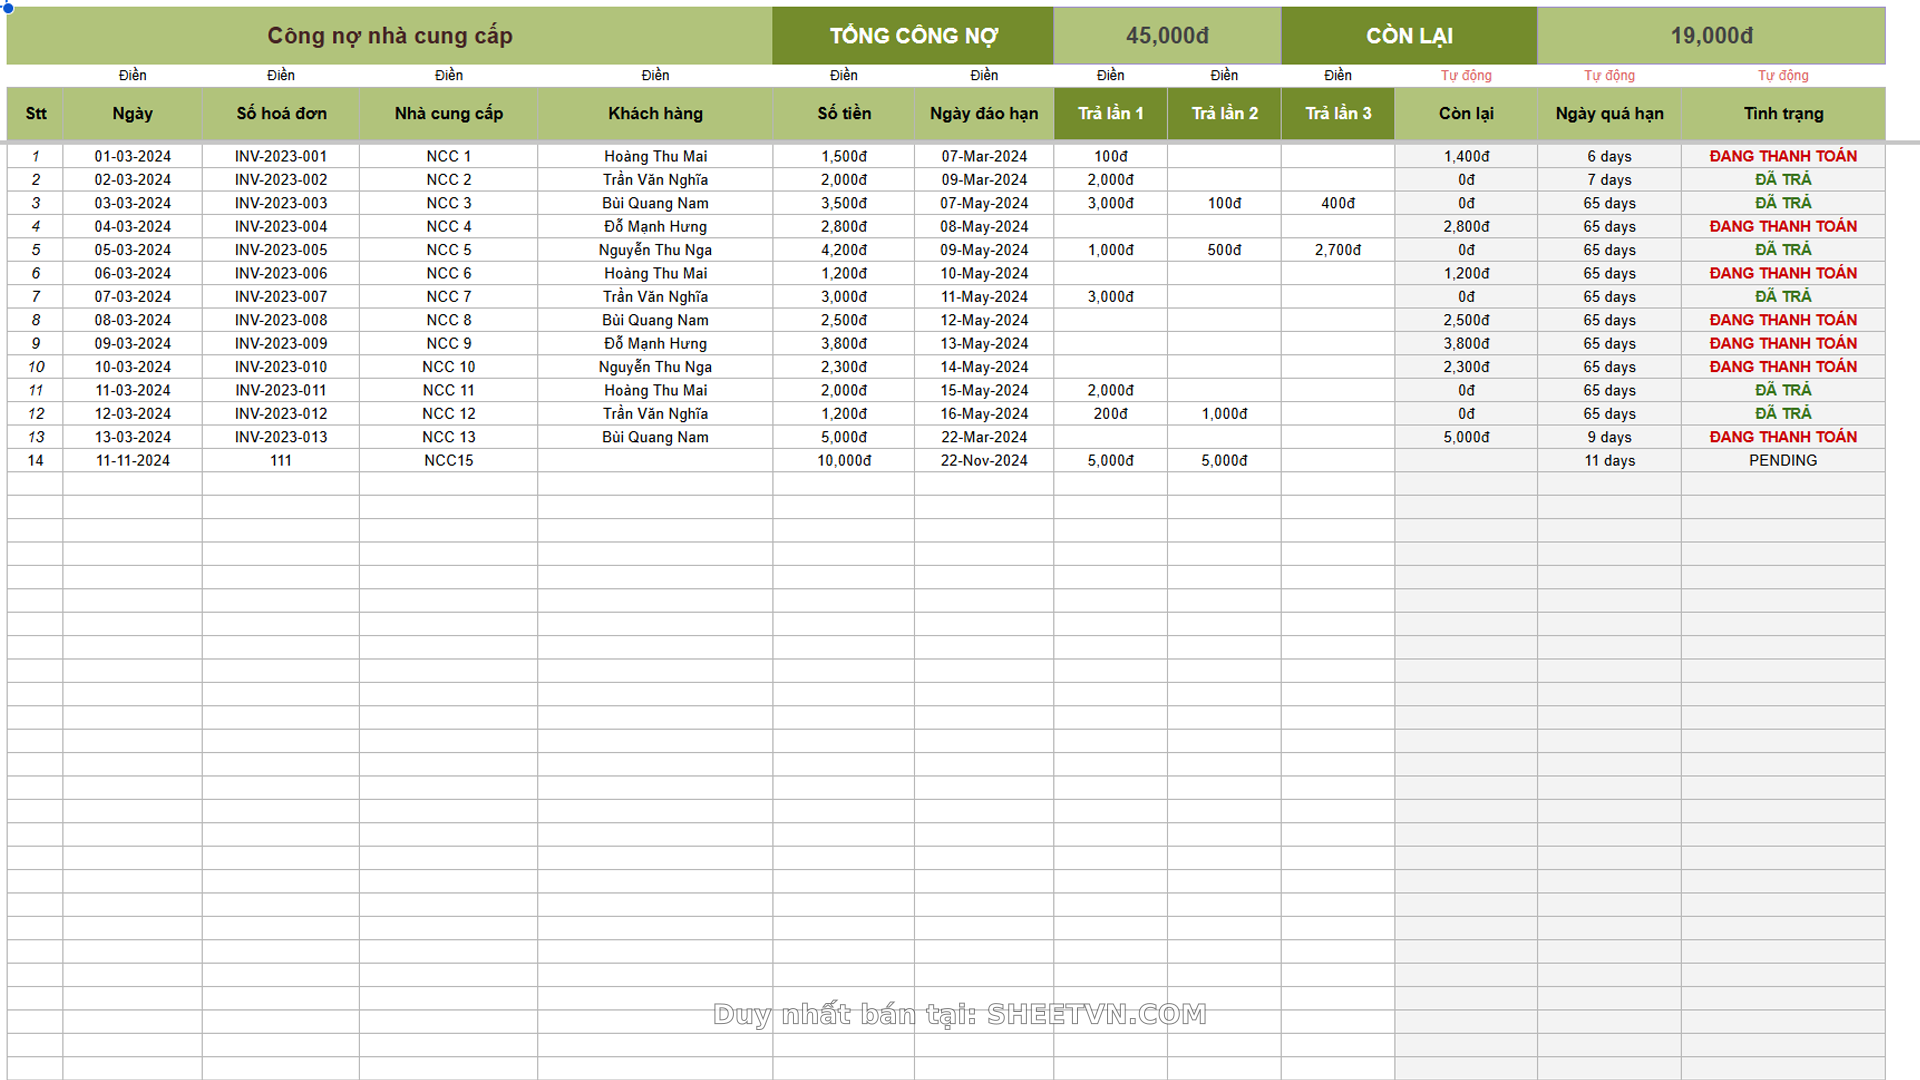Image resolution: width=1920 pixels, height=1080 pixels.
Task: Select the 19,000đ remaining amount cell
Action: coord(1711,36)
